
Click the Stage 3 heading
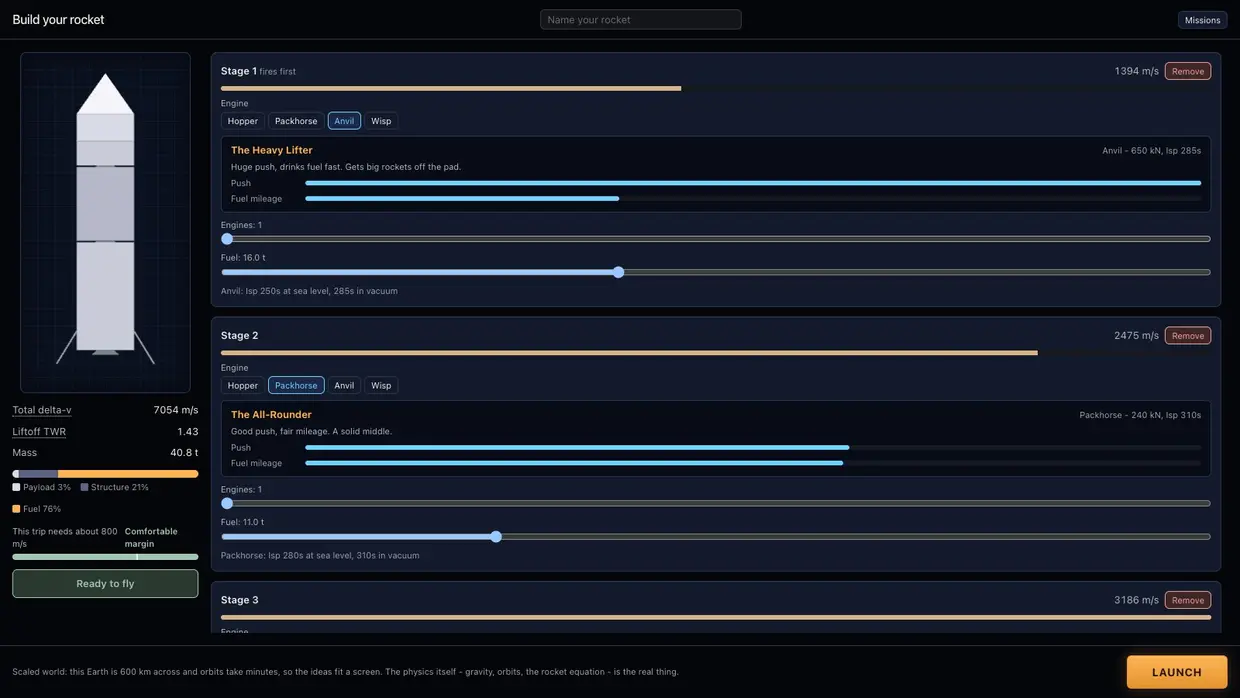(x=240, y=600)
